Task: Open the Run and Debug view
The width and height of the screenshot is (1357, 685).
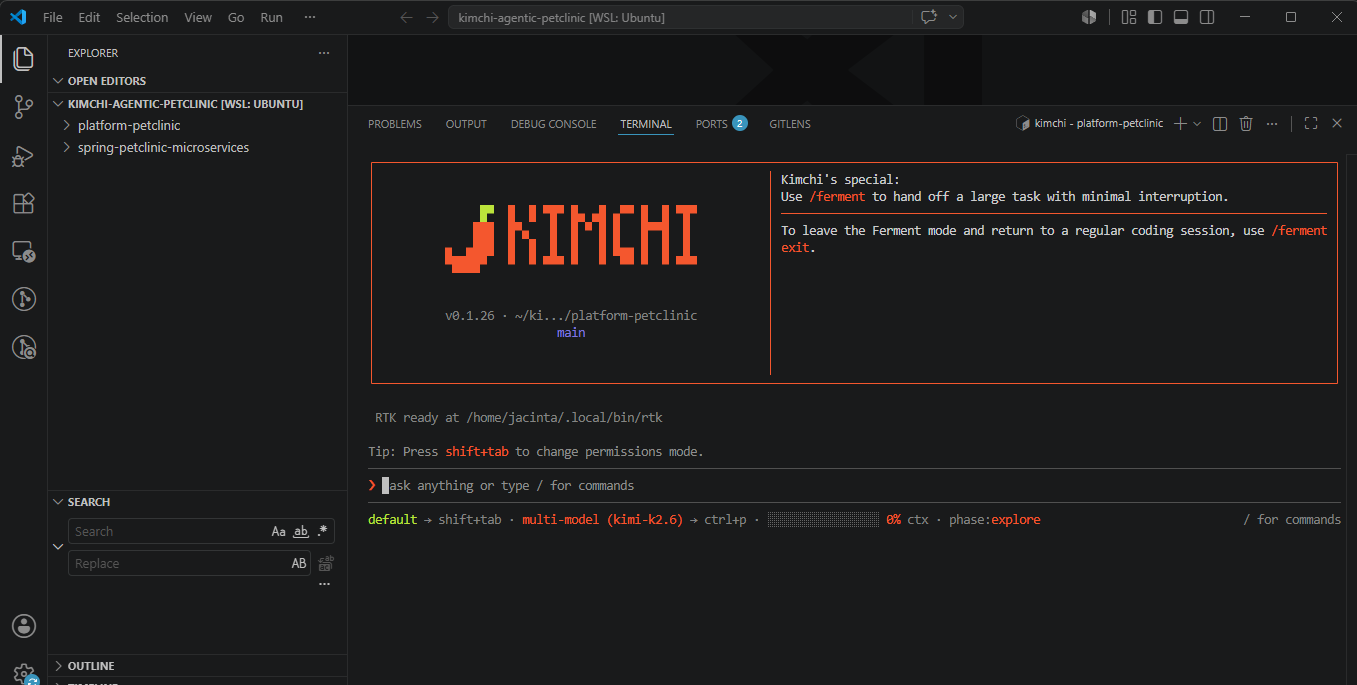Action: 23,155
